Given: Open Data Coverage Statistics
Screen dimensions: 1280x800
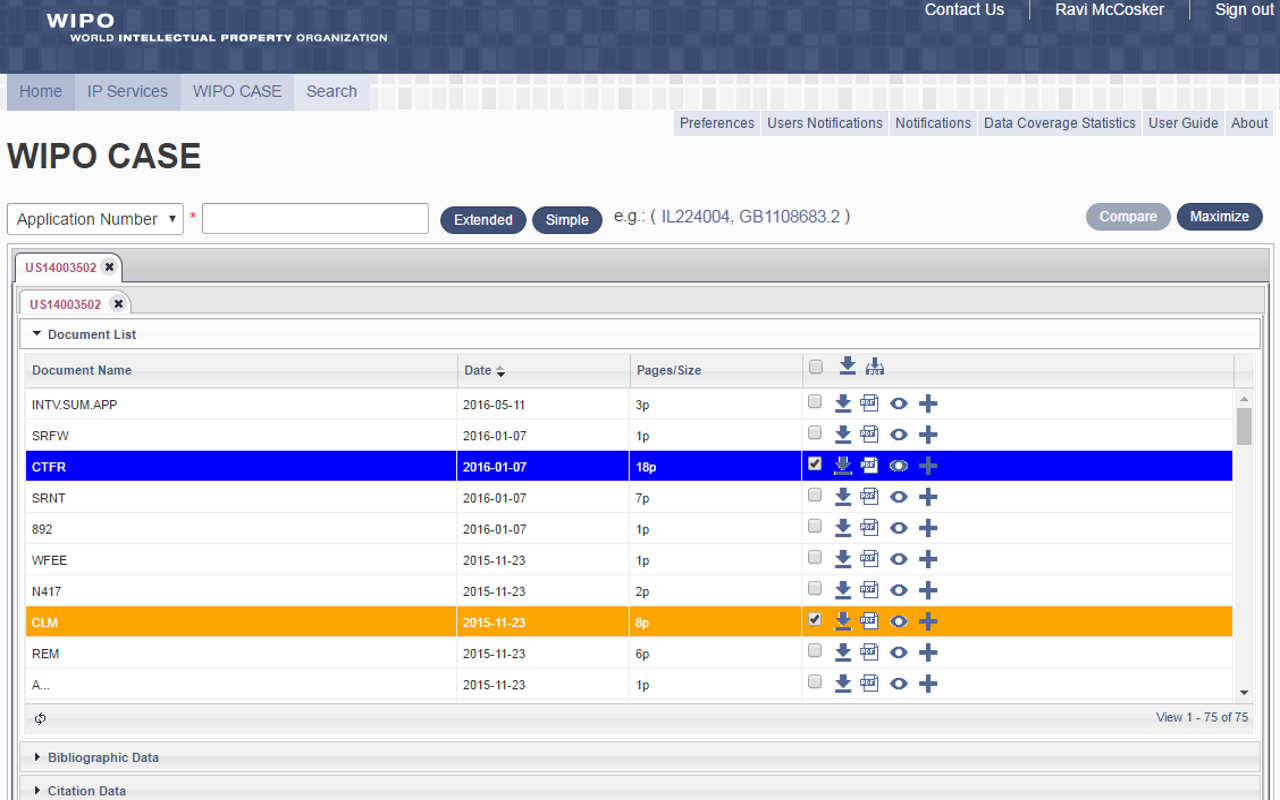Looking at the screenshot, I should pos(1060,123).
